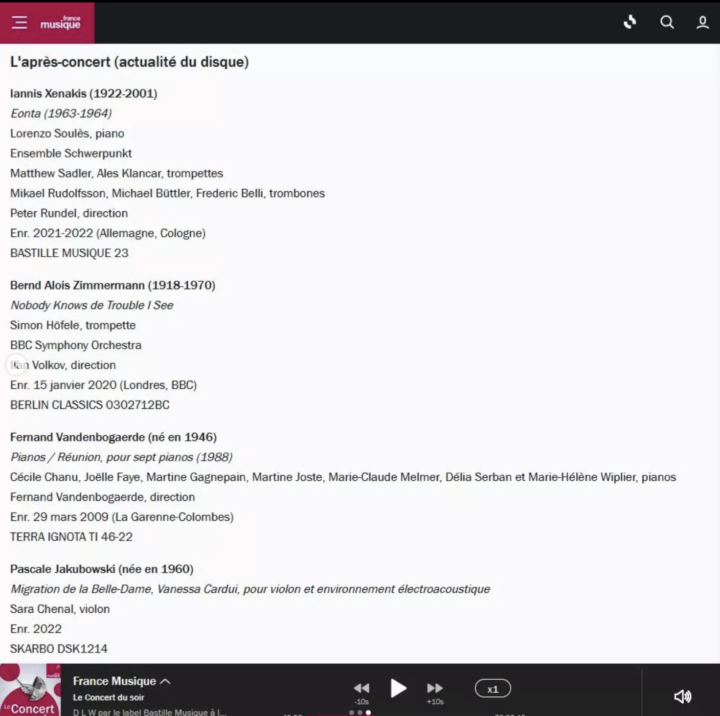Image resolution: width=720 pixels, height=716 pixels.
Task: Click the label TERRA IGNOTA TI 46-22
Action: [71, 537]
